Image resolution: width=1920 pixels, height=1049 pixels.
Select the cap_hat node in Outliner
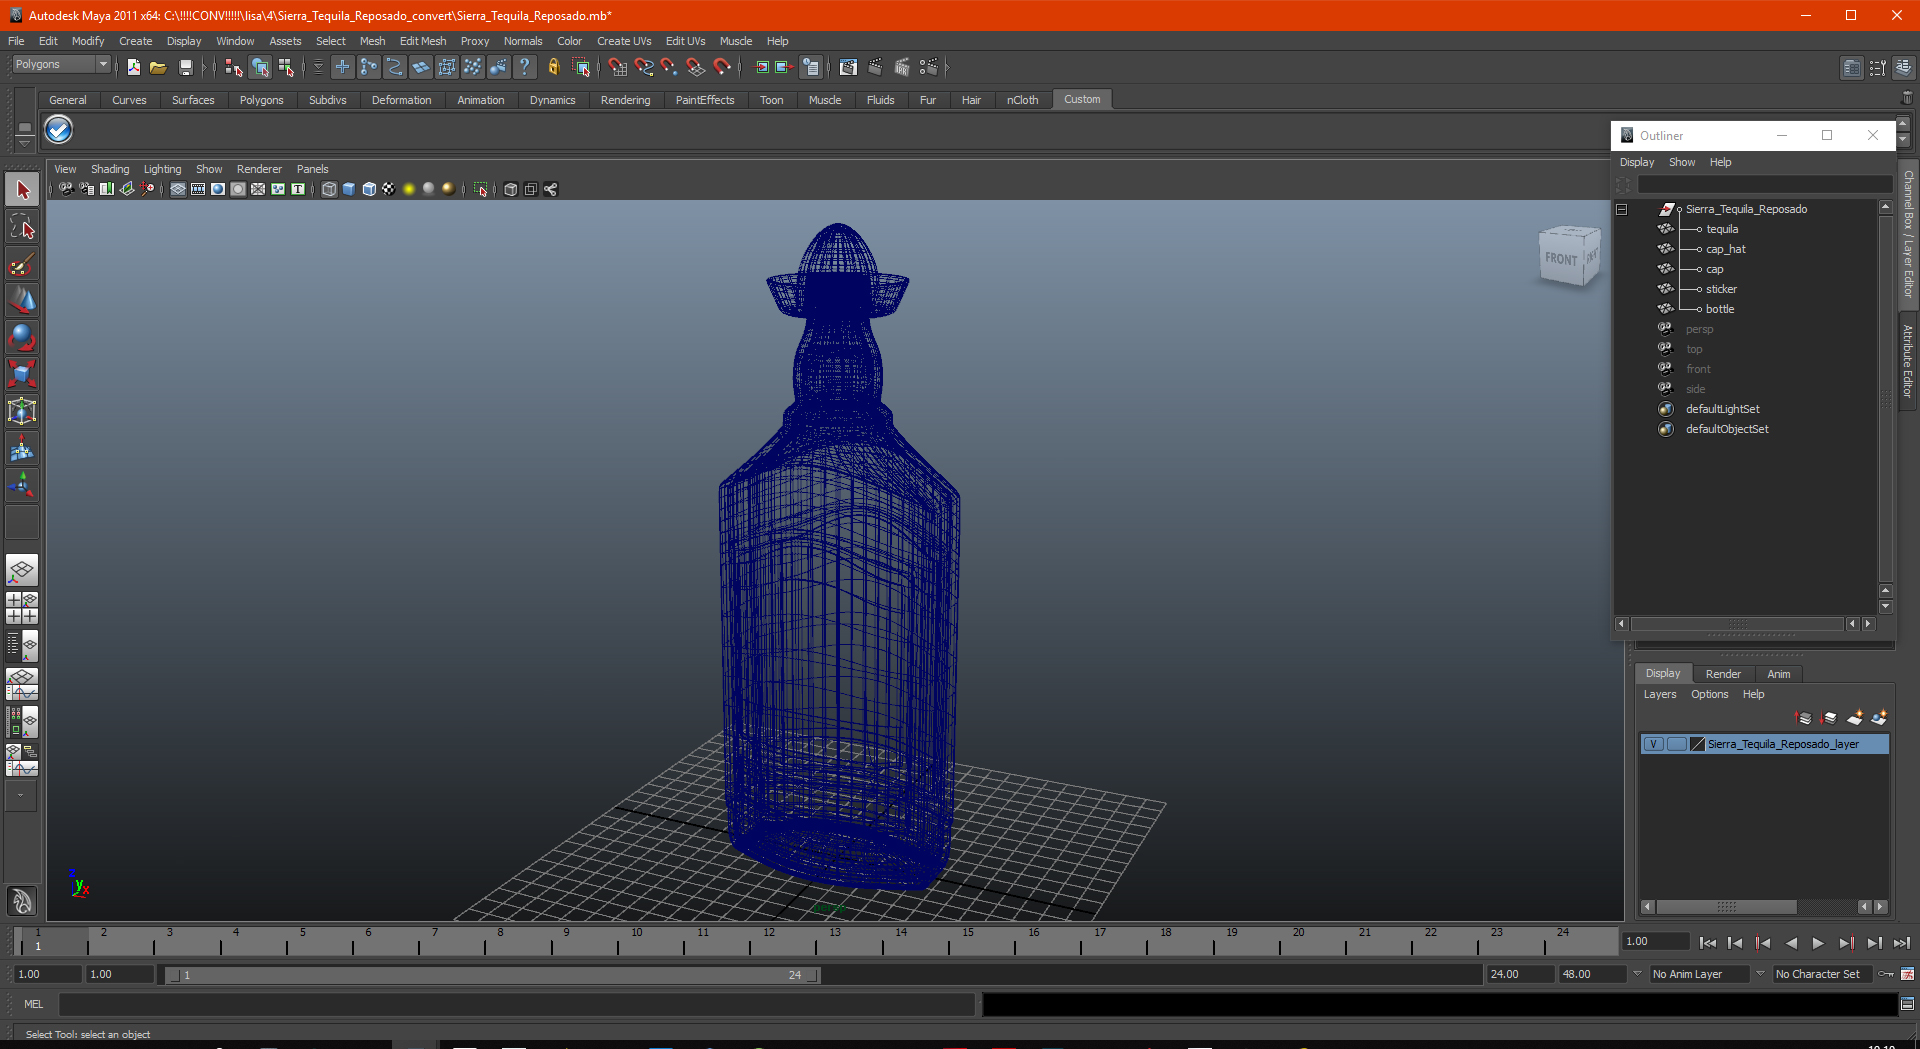[x=1726, y=249]
